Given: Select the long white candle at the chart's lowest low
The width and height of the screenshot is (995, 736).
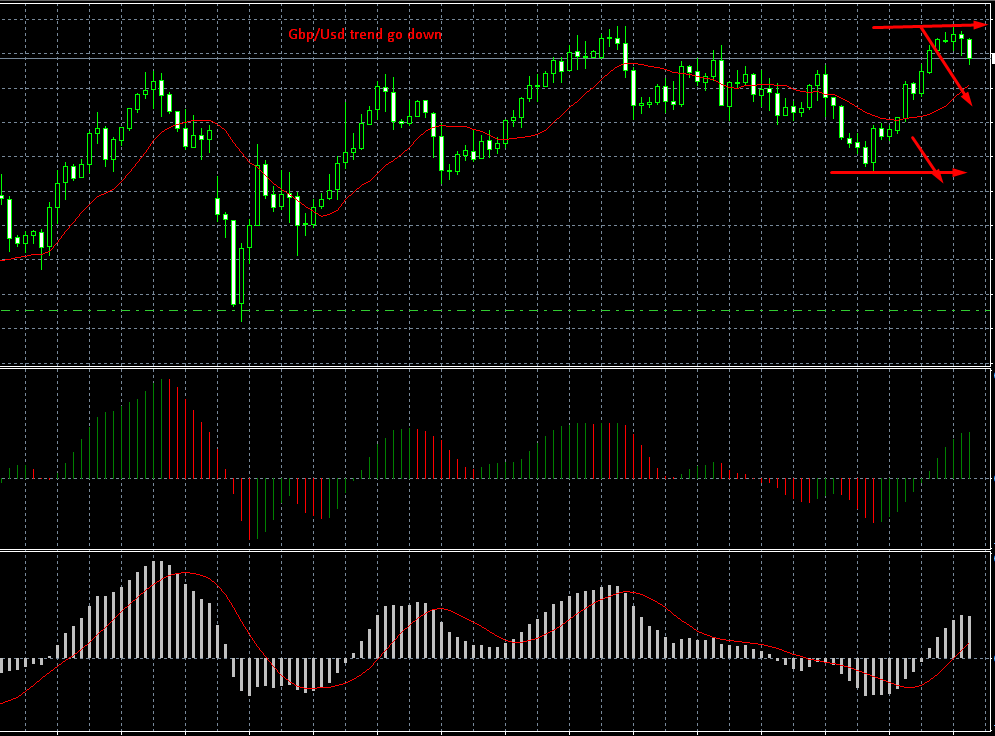Looking at the screenshot, I should 234,263.
